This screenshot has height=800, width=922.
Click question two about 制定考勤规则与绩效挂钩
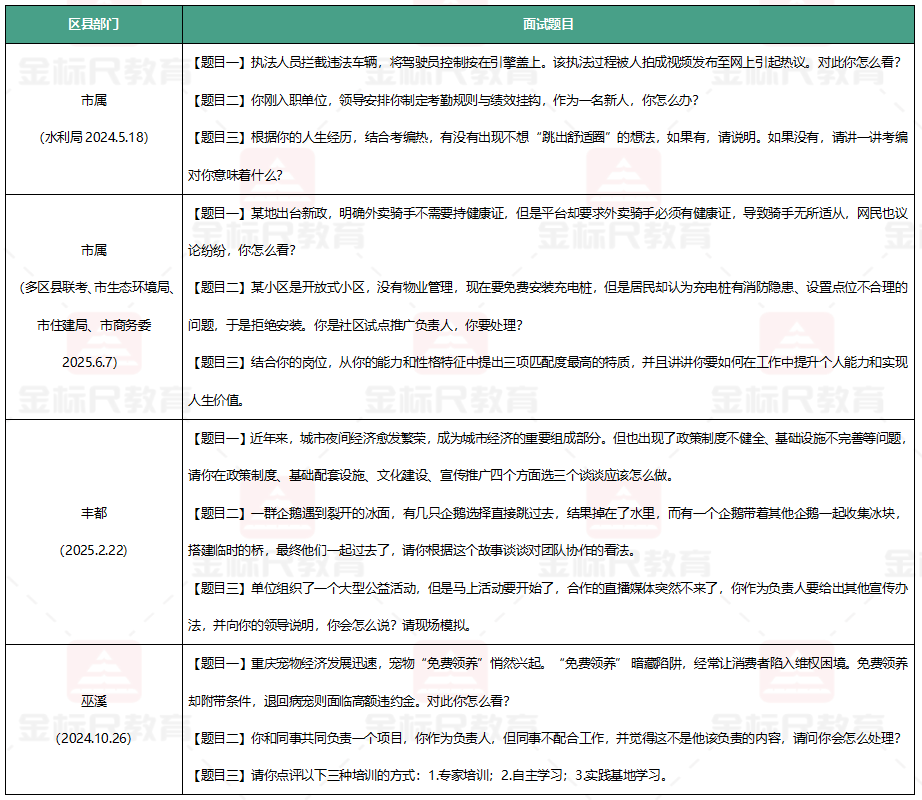(x=443, y=101)
